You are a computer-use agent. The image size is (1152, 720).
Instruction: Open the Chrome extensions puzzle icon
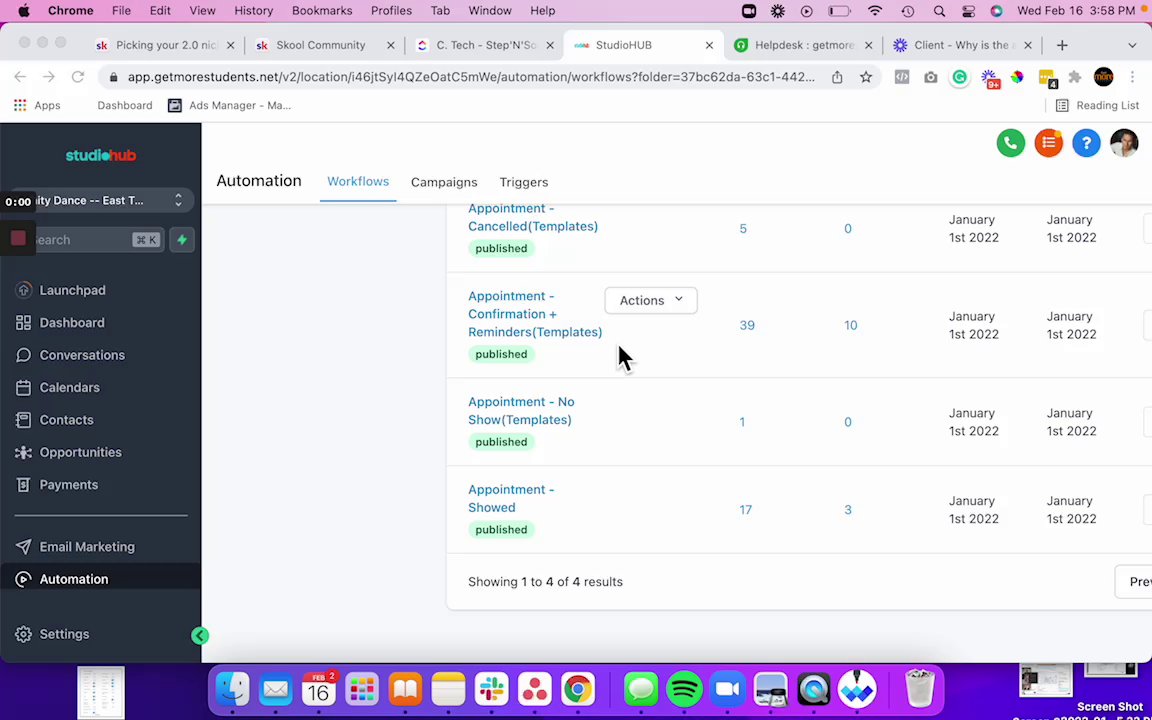(x=1075, y=77)
